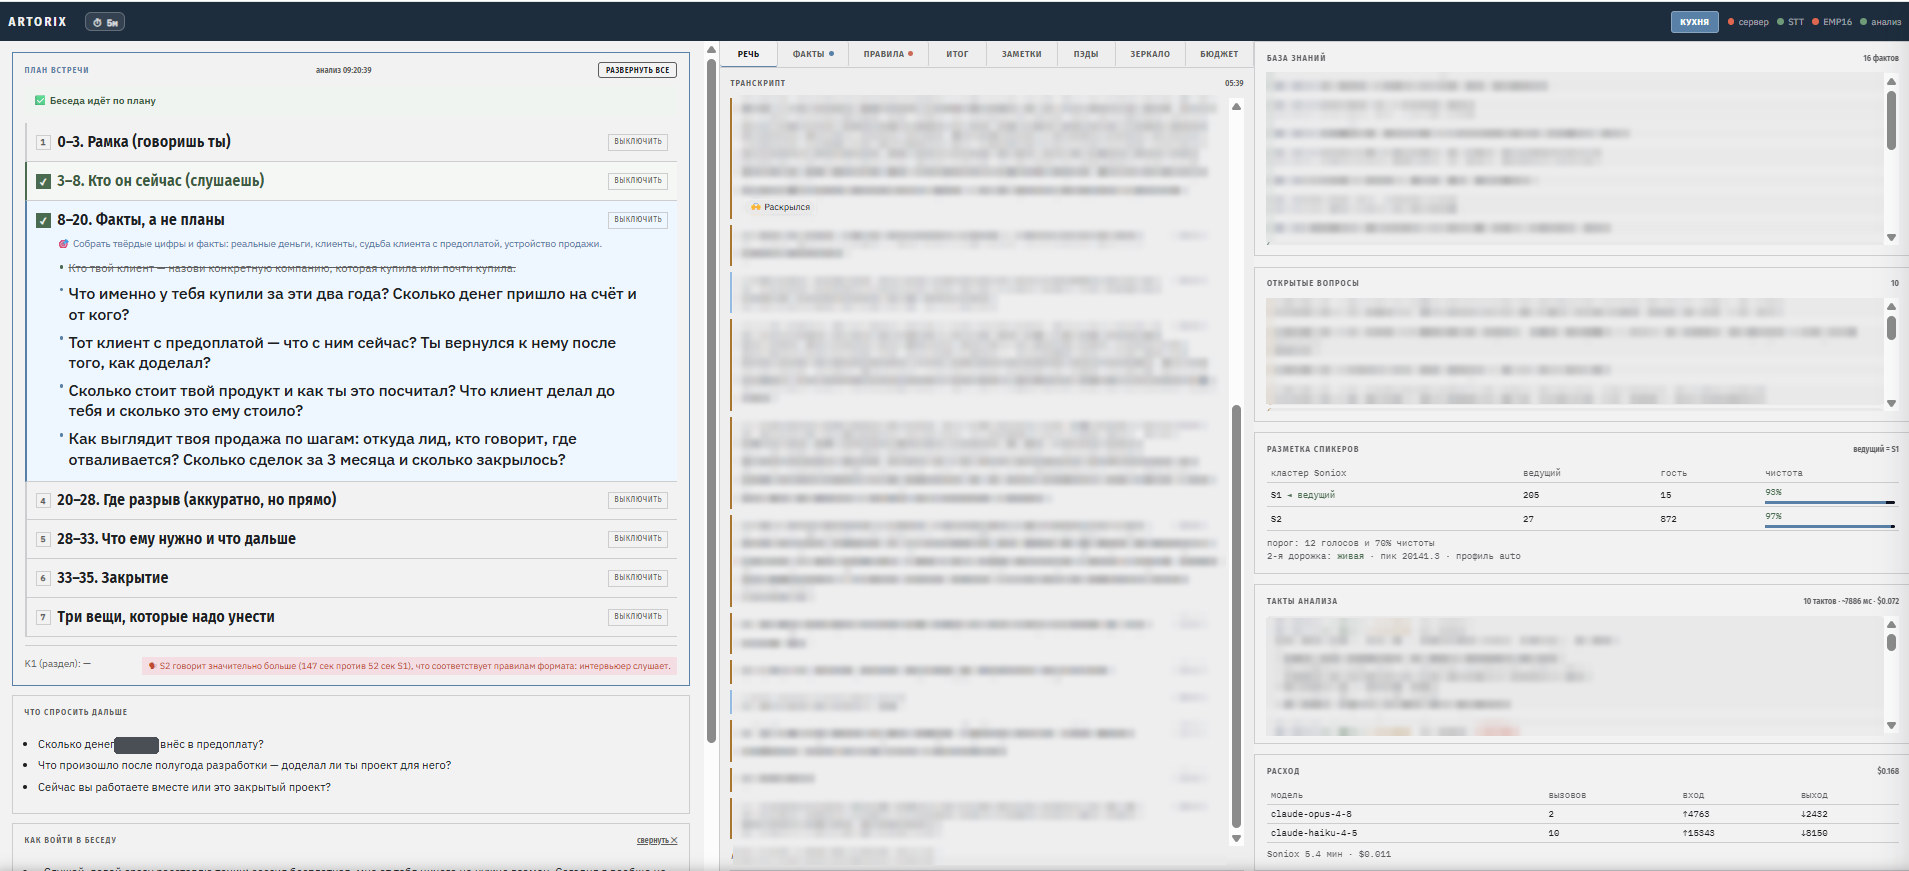Click the question 'Сейчас вы работаете вместе'
Screen dimensions: 1909x871
pos(184,787)
